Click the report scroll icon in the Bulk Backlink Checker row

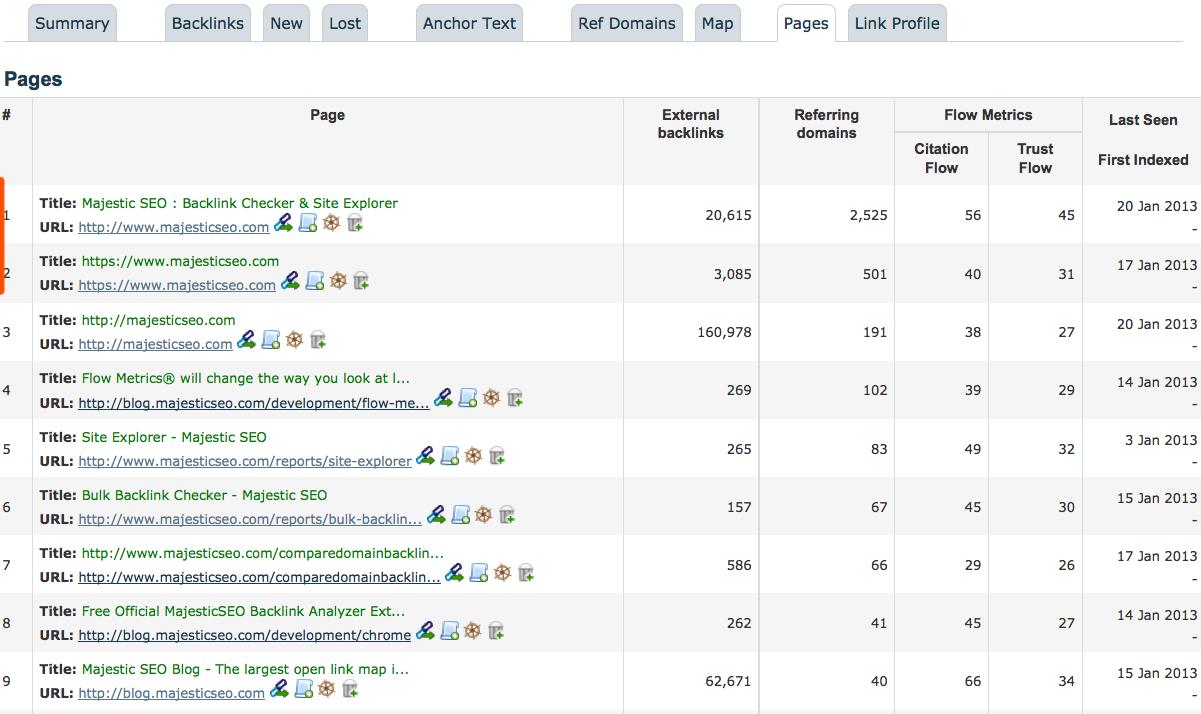pos(461,513)
